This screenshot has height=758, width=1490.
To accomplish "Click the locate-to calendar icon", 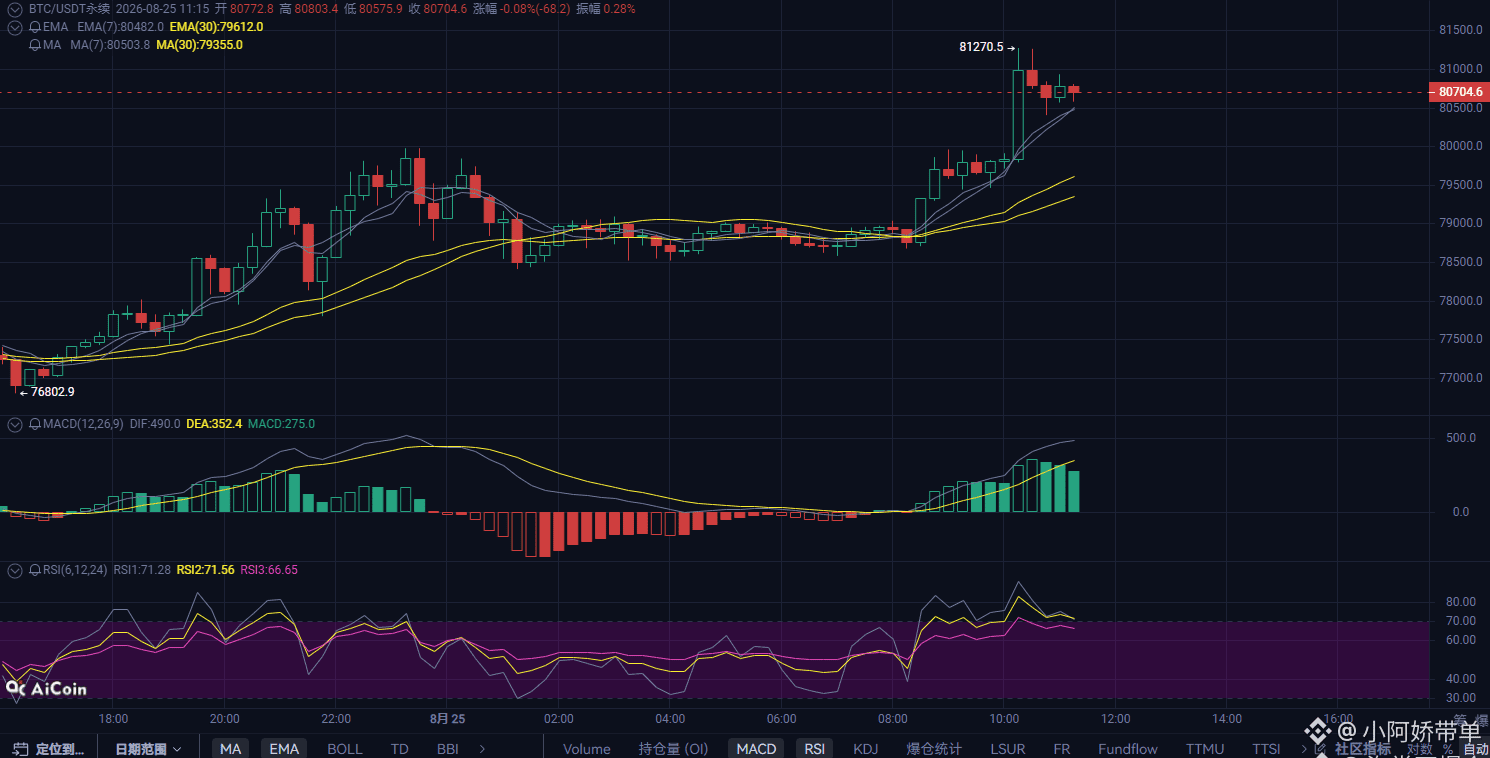I will pos(20,748).
